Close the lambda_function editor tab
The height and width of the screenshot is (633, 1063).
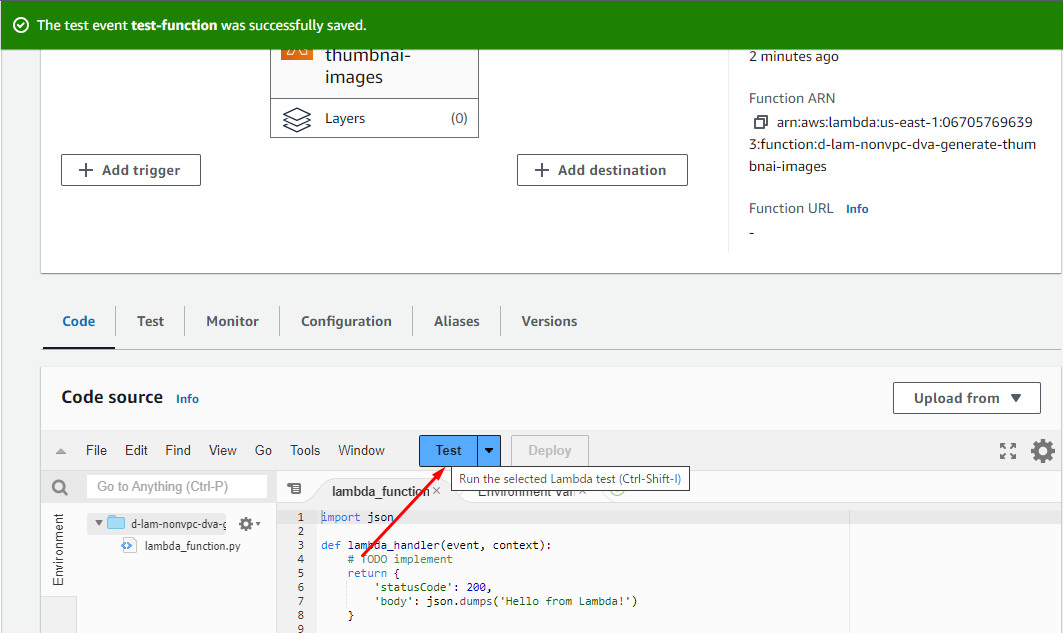[436, 491]
